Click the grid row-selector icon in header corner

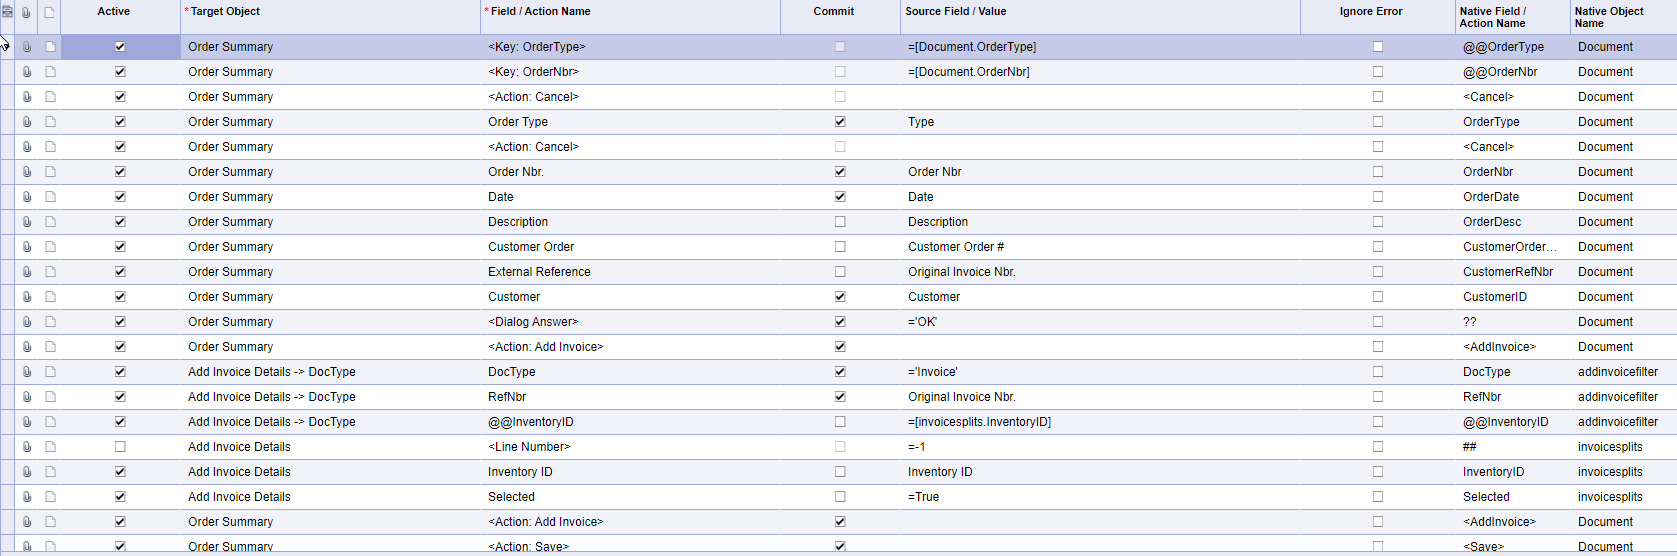tap(7, 12)
